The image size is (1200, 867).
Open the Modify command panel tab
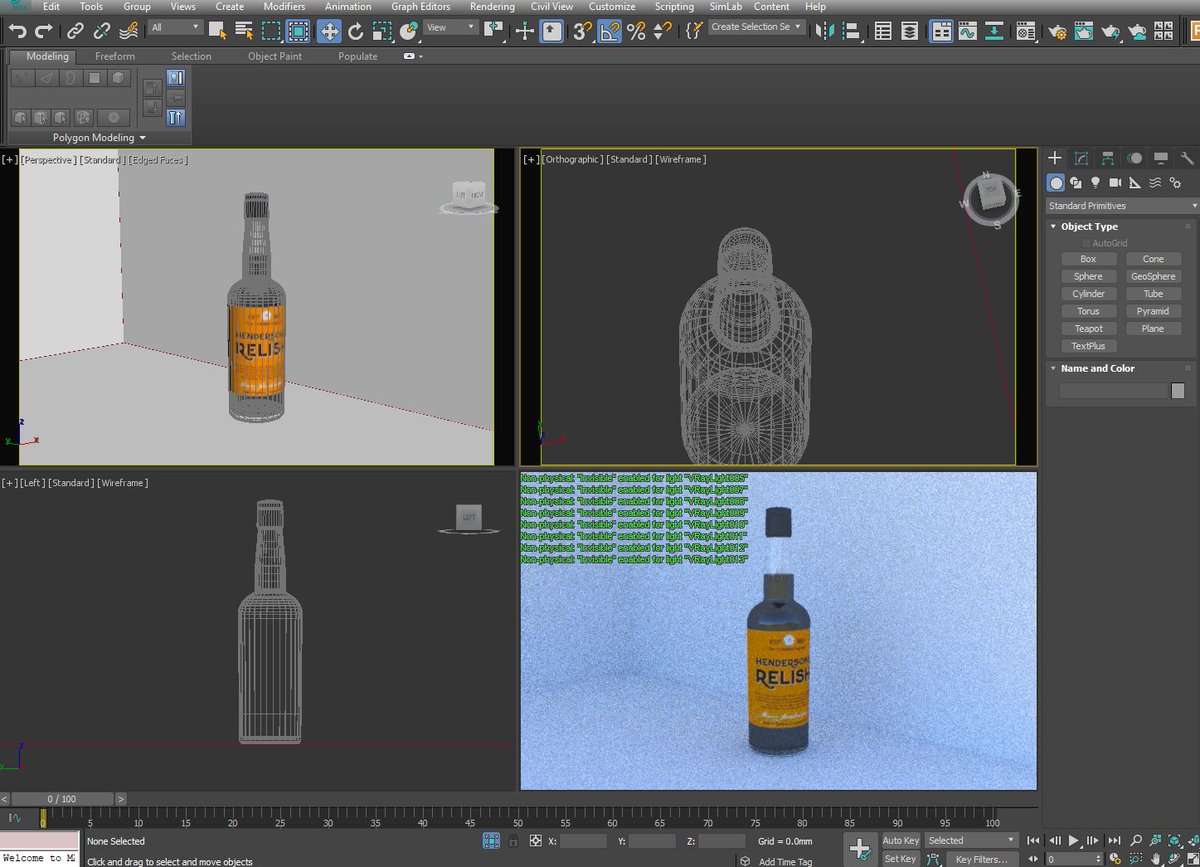[x=1081, y=158]
